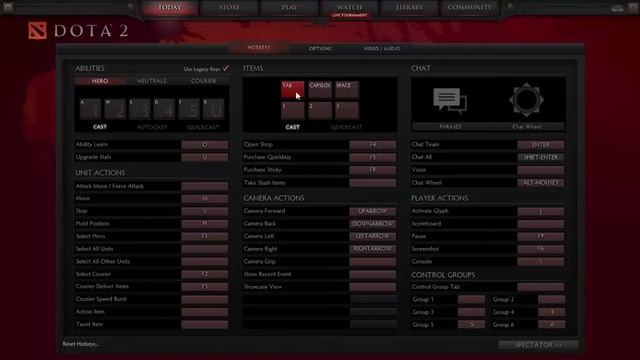This screenshot has height=360, width=640.
Task: Open the Library tab
Action: 409,8
